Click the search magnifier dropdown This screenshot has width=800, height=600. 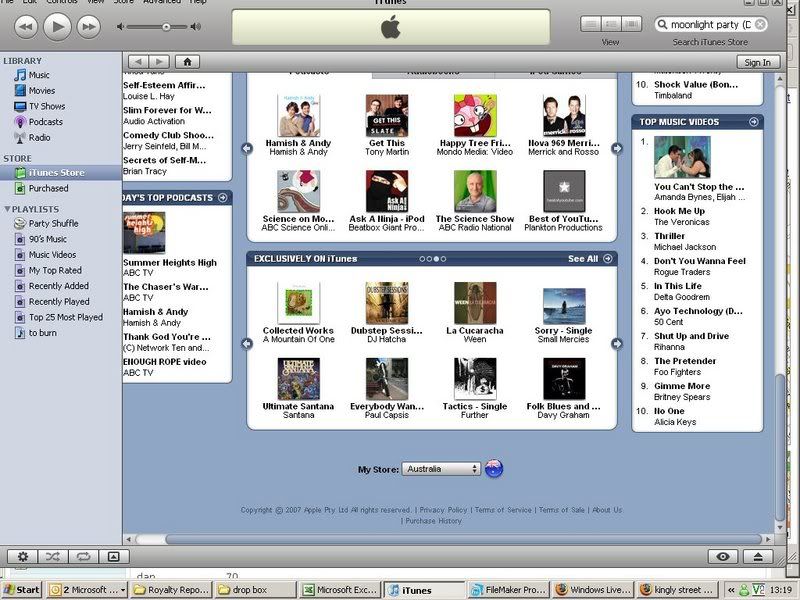coord(662,24)
